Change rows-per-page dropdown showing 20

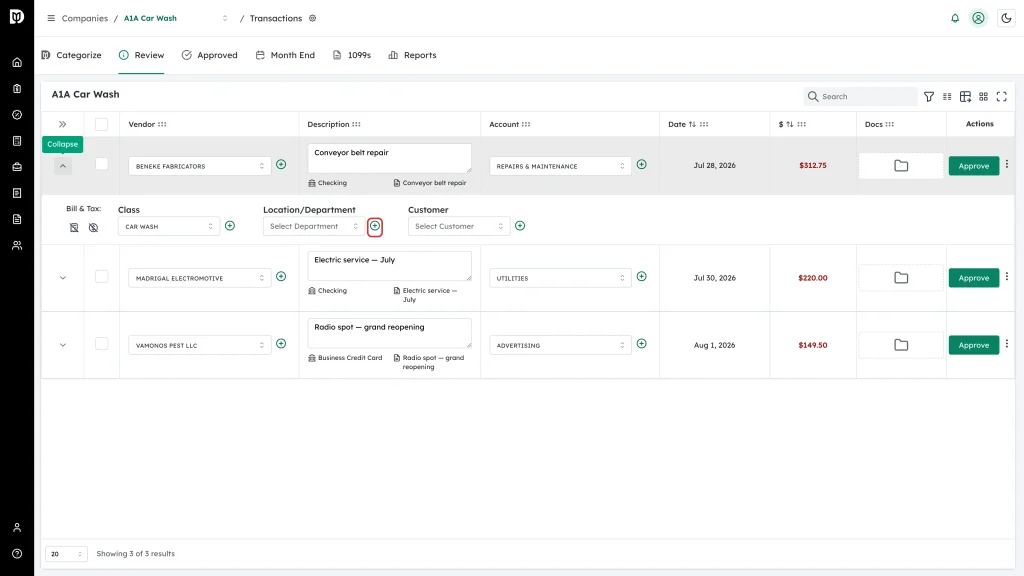pyautogui.click(x=66, y=554)
